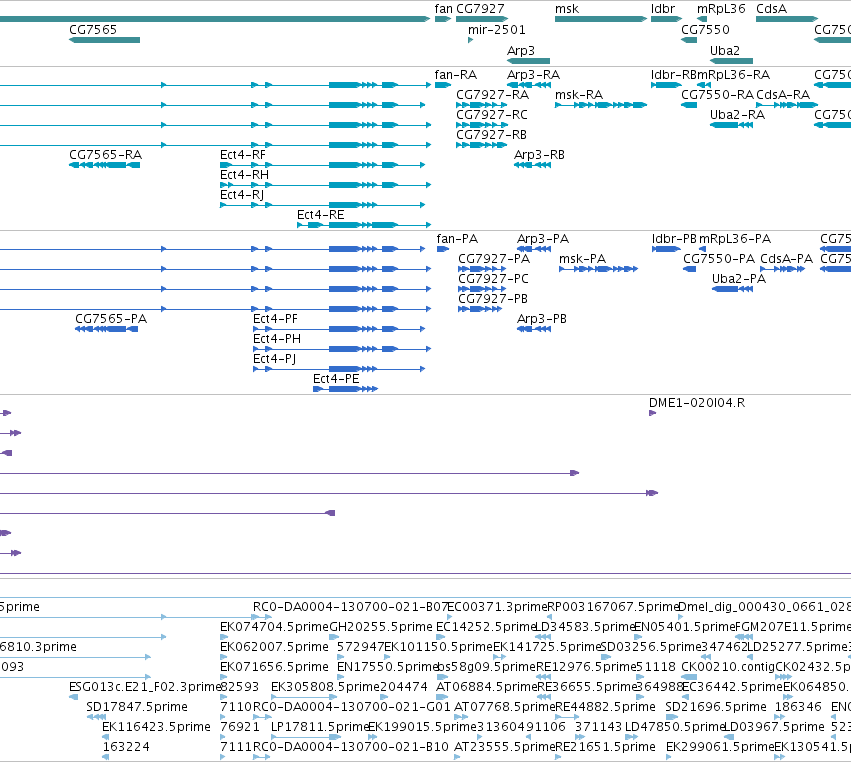Open the EK071656.5prime EST

pyautogui.click(x=224, y=677)
